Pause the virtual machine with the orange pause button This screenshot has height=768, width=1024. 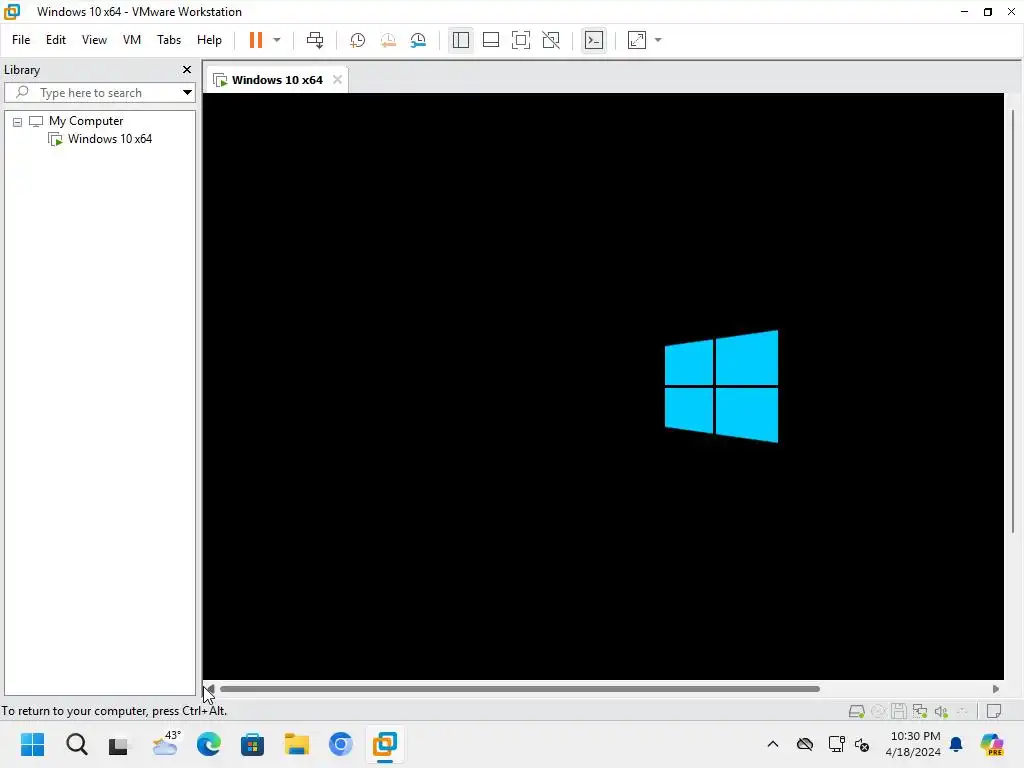[255, 40]
